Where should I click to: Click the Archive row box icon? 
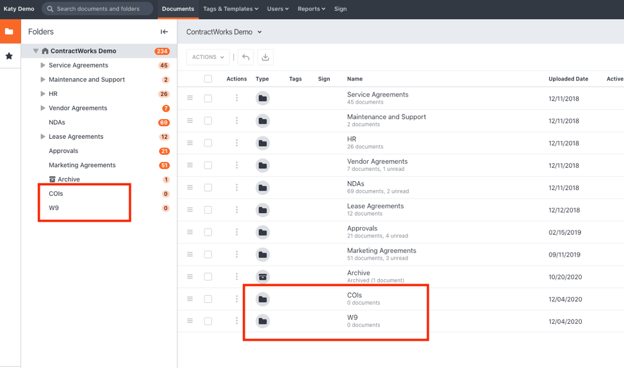(x=263, y=276)
